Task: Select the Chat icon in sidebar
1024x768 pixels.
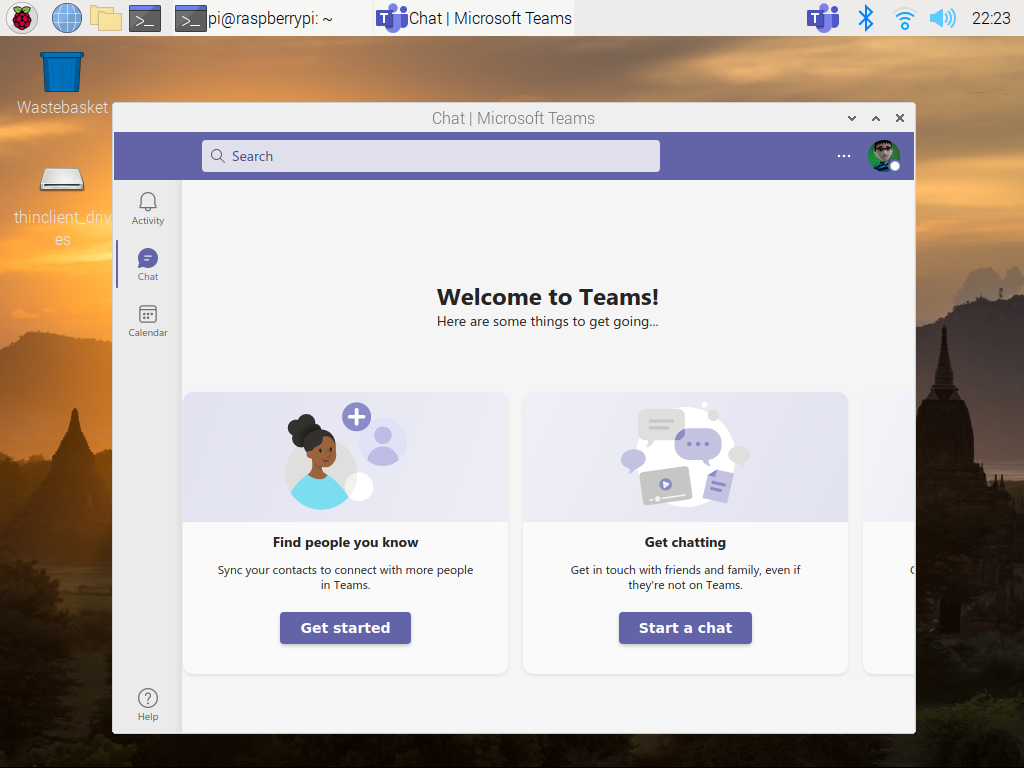Action: click(x=148, y=264)
